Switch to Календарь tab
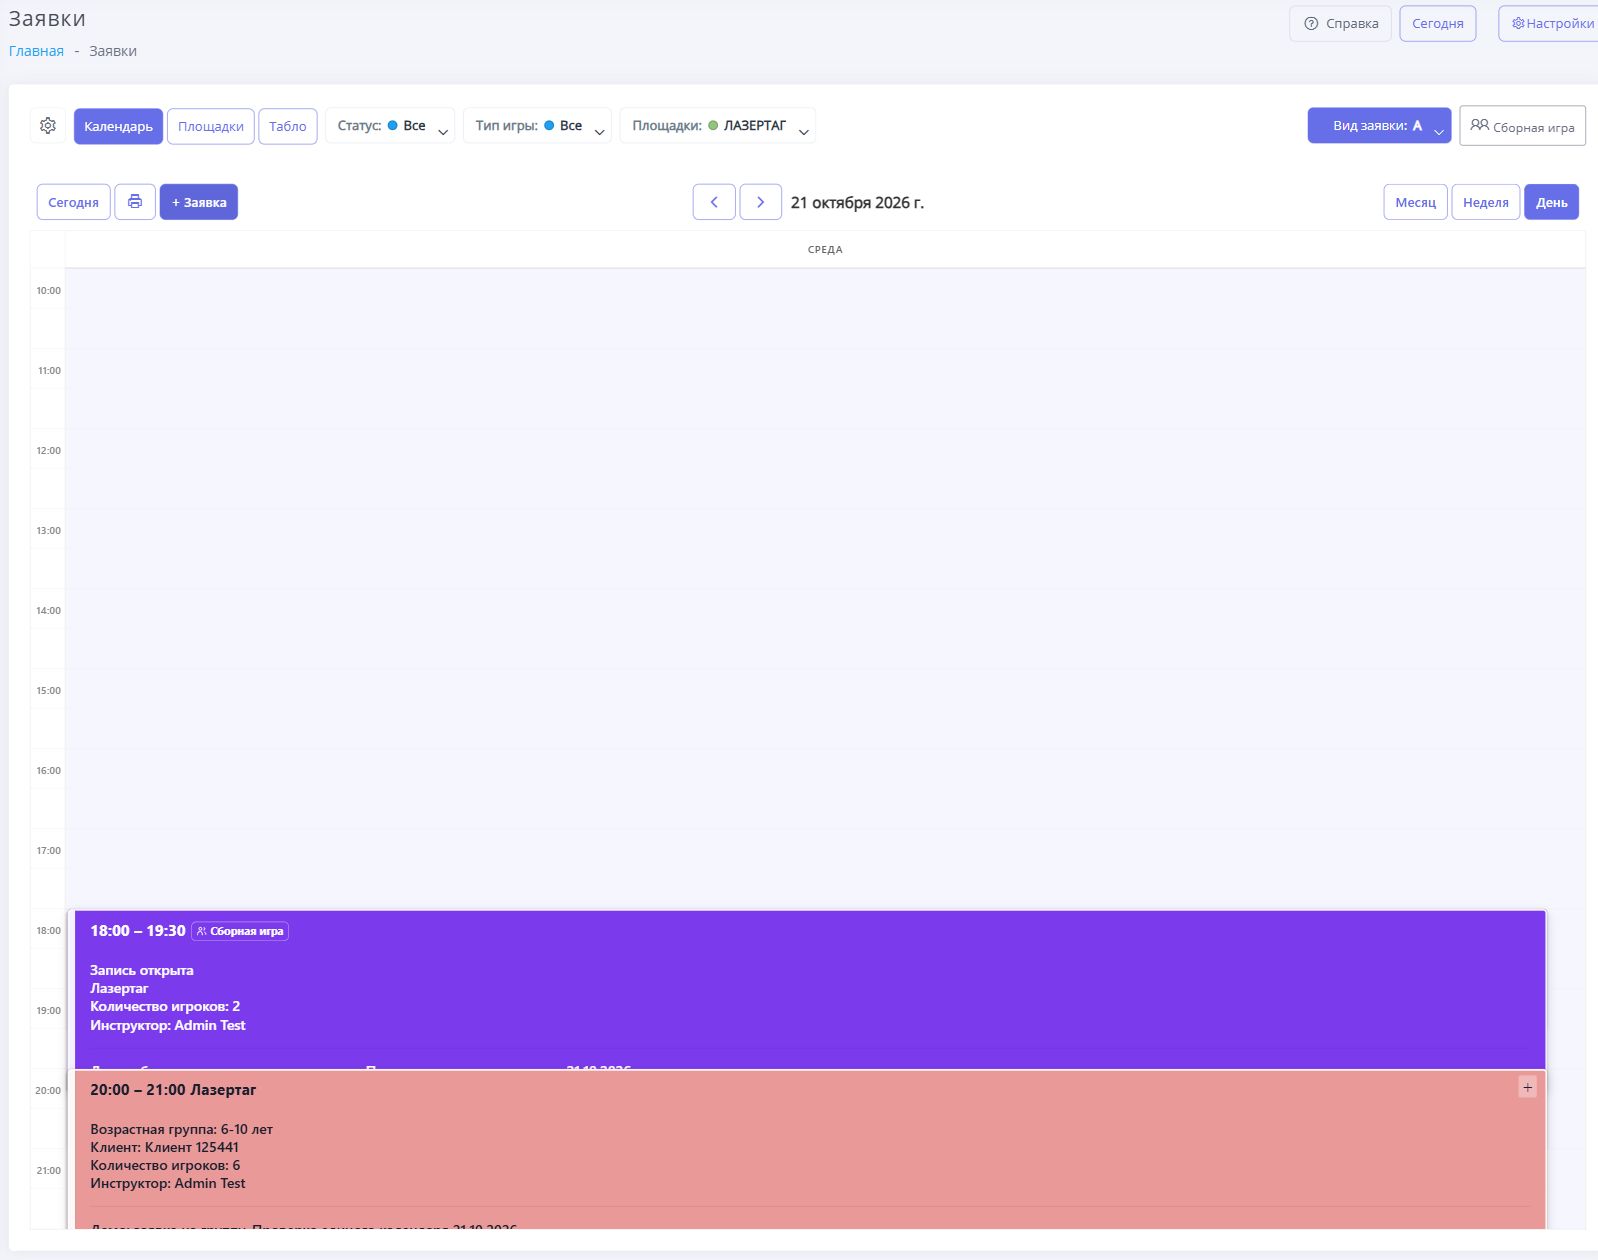This screenshot has width=1598, height=1260. (118, 126)
